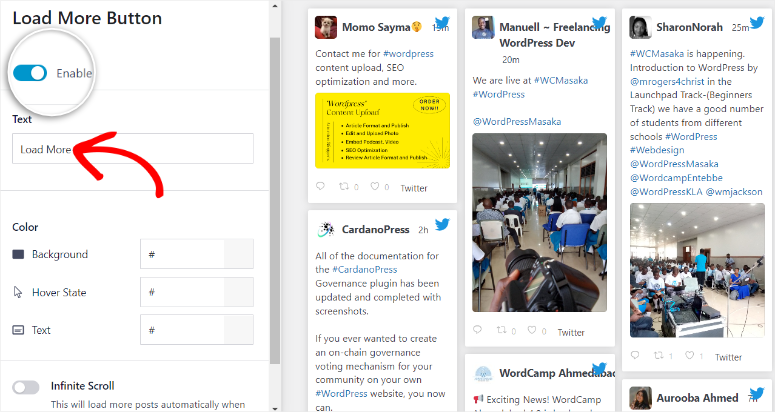Screen dimensions: 775x412
Task: Retweet Momo Sayma's tweet
Action: coord(344,186)
